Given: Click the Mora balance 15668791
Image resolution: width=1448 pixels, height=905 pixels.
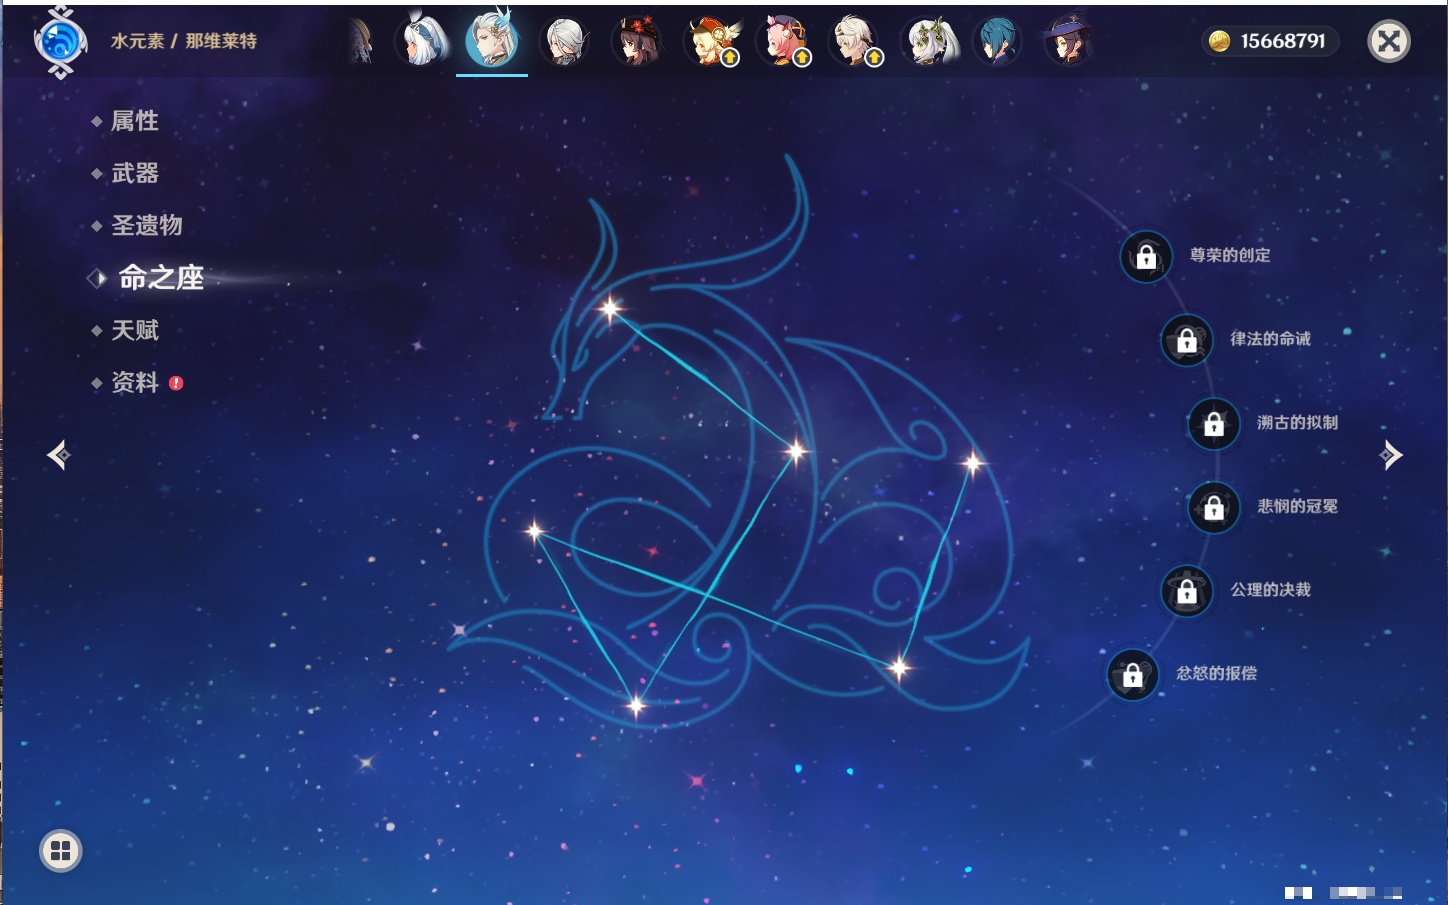Looking at the screenshot, I should [x=1283, y=41].
